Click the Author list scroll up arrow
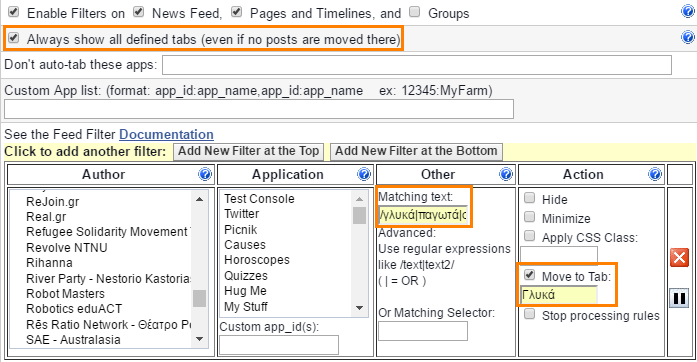The width and height of the screenshot is (697, 362). coord(200,199)
